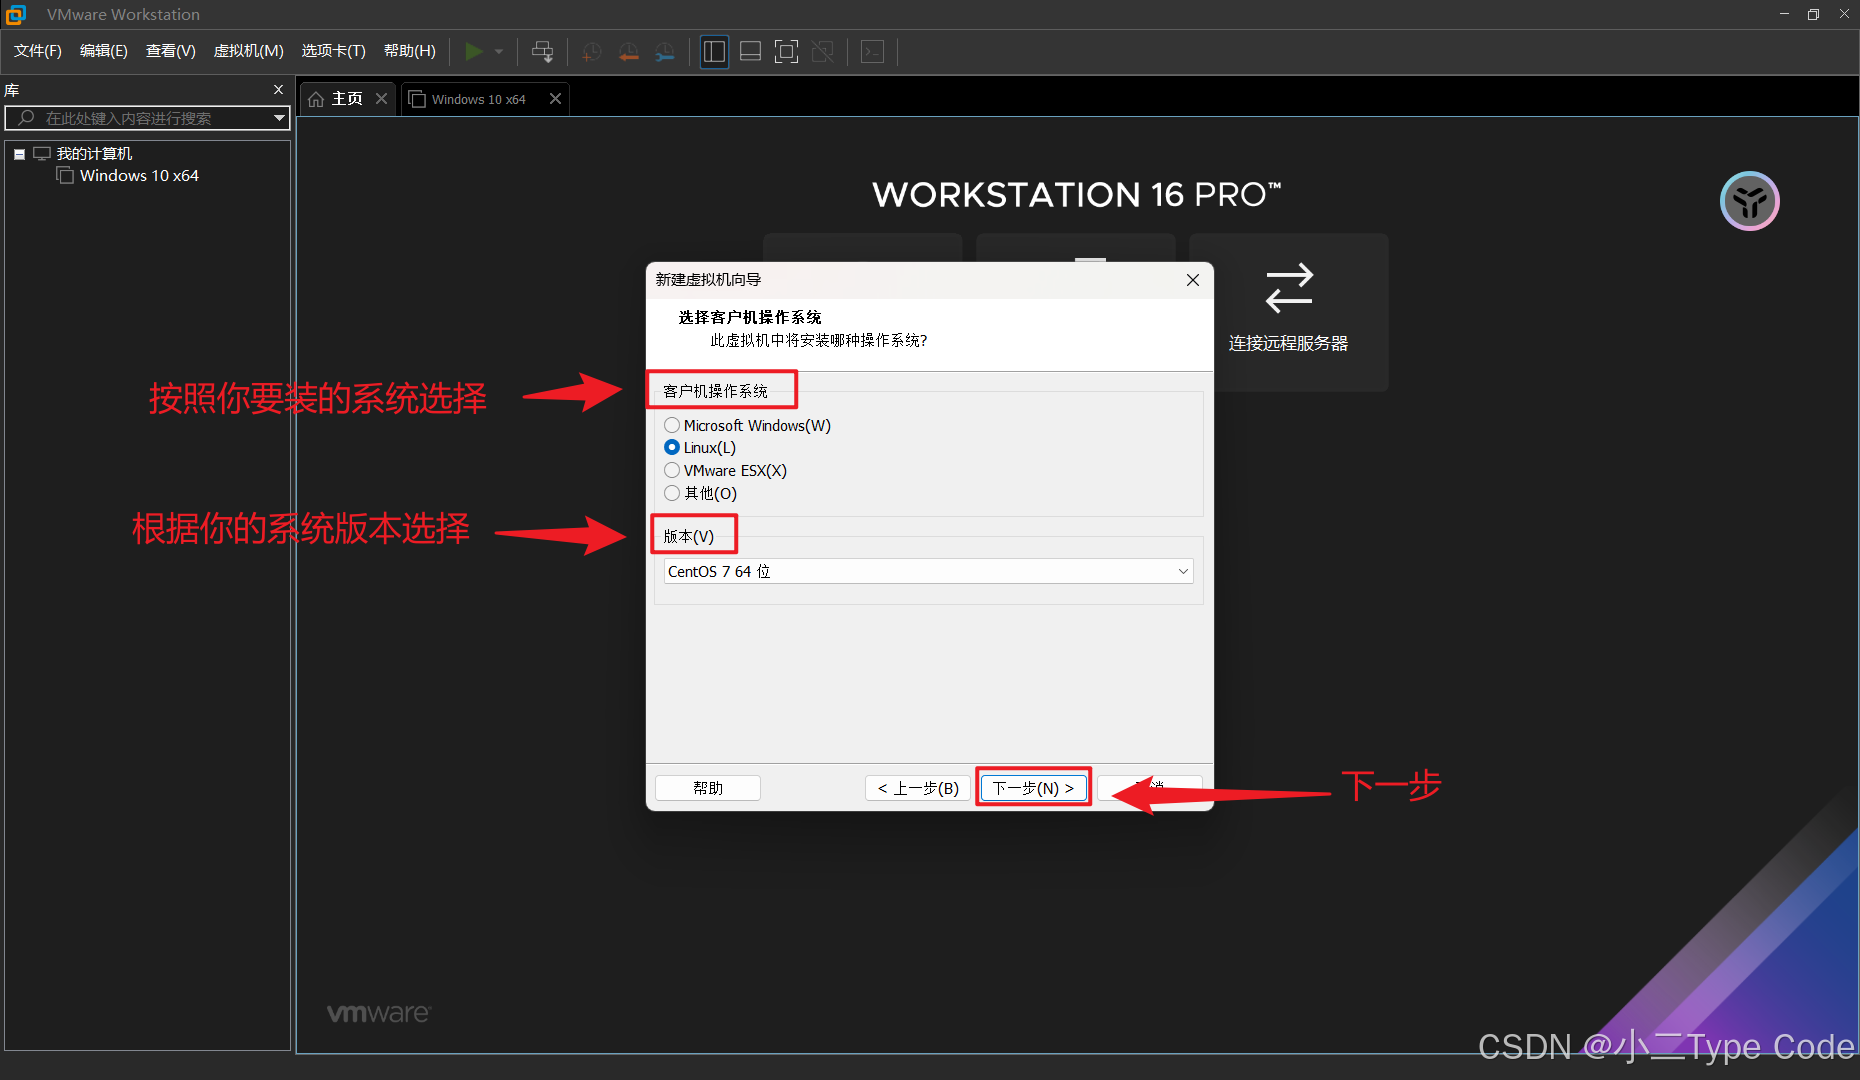Switch to the Windows 10 x64 tab
Image resolution: width=1860 pixels, height=1080 pixels.
pyautogui.click(x=479, y=99)
